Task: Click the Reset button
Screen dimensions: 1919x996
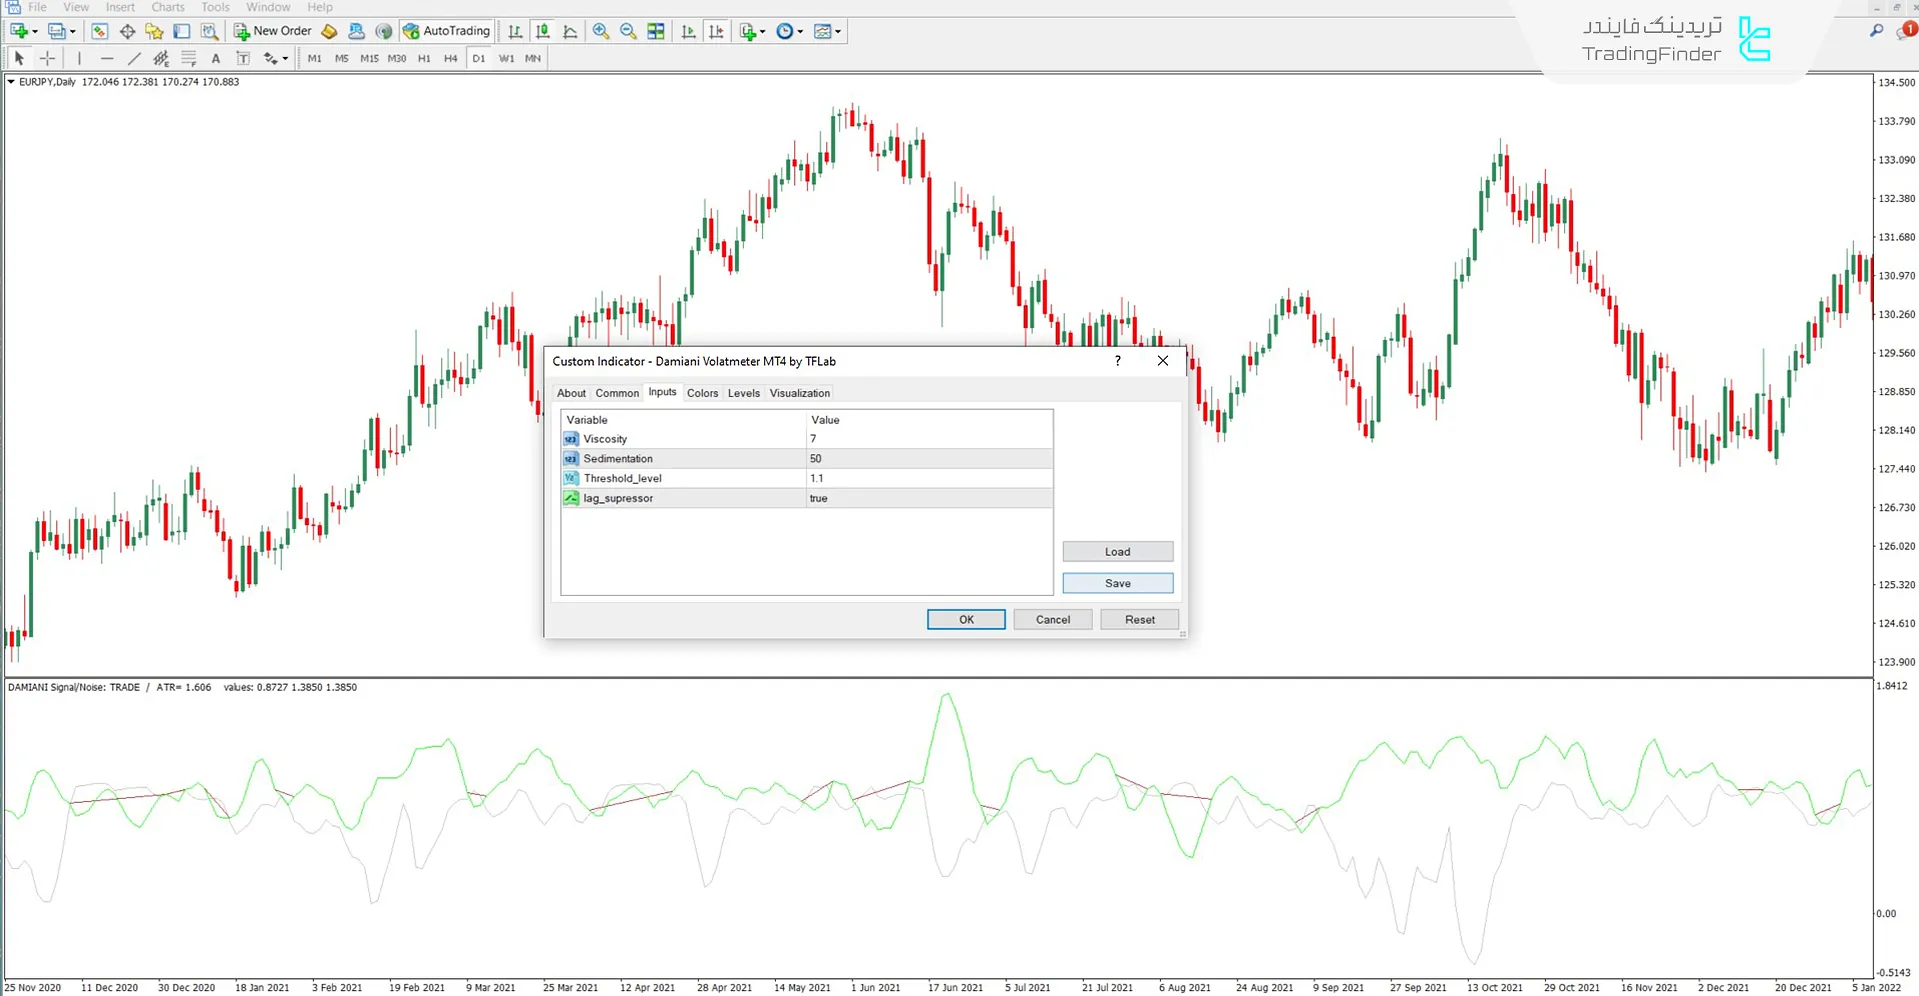Action: (1139, 620)
